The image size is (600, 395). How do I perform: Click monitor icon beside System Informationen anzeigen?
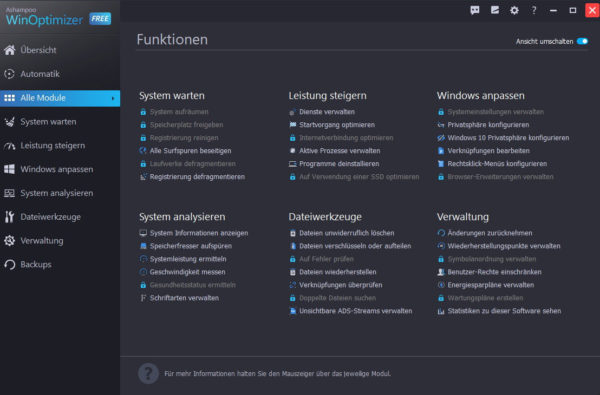(143, 233)
